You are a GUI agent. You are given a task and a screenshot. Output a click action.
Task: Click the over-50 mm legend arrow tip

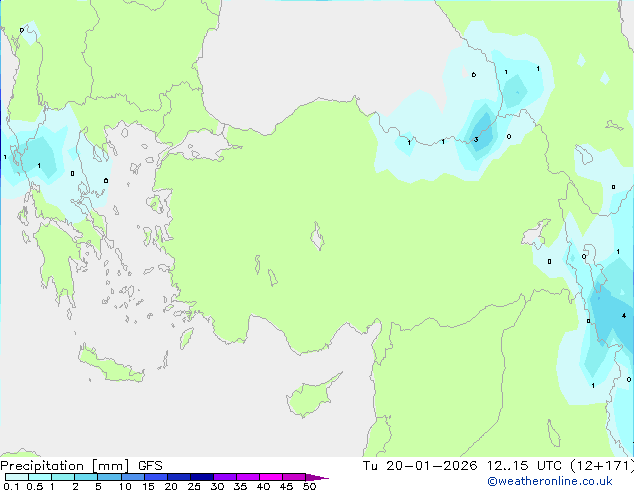[317, 477]
